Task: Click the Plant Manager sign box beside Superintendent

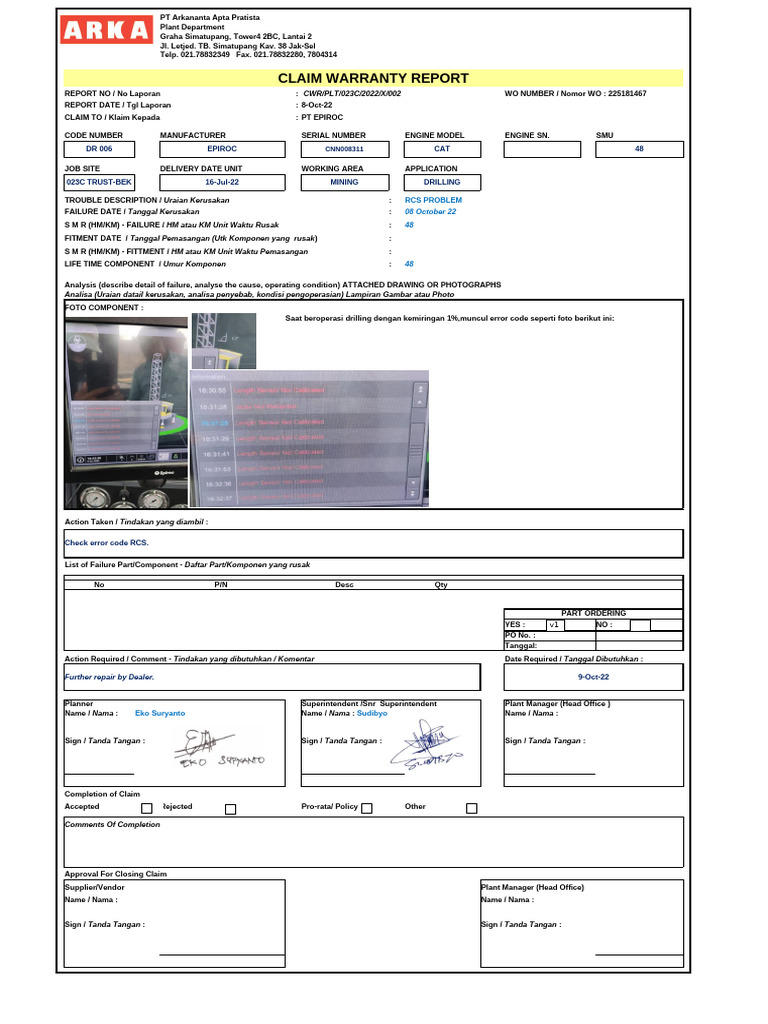Action: pos(594,743)
